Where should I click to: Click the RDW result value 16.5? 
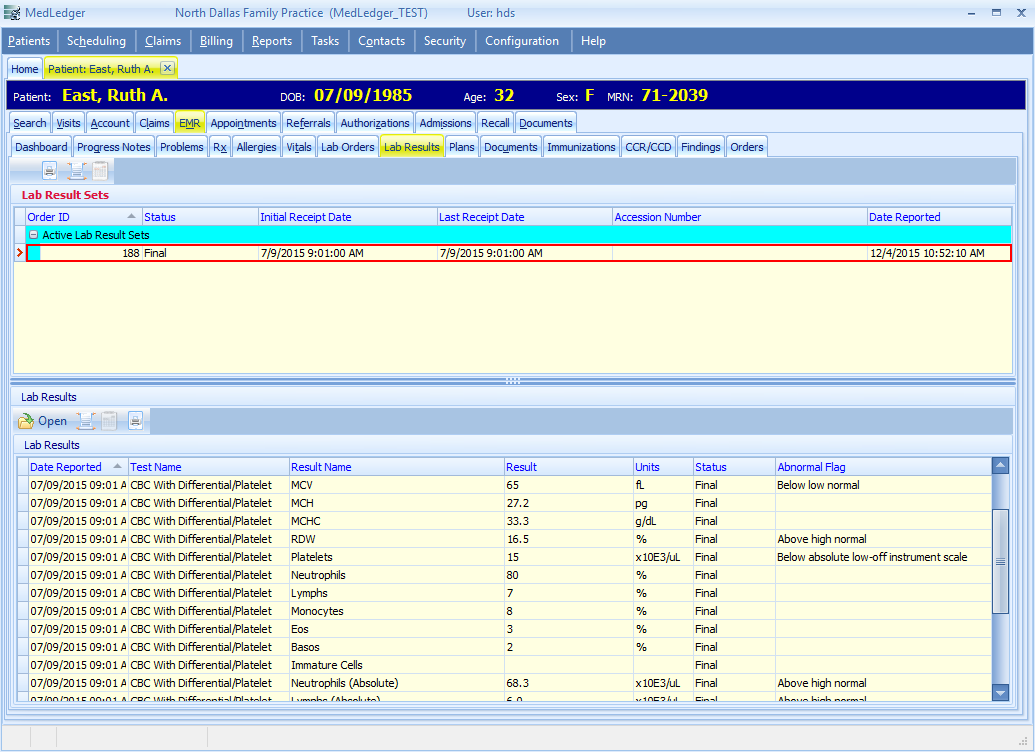point(518,539)
